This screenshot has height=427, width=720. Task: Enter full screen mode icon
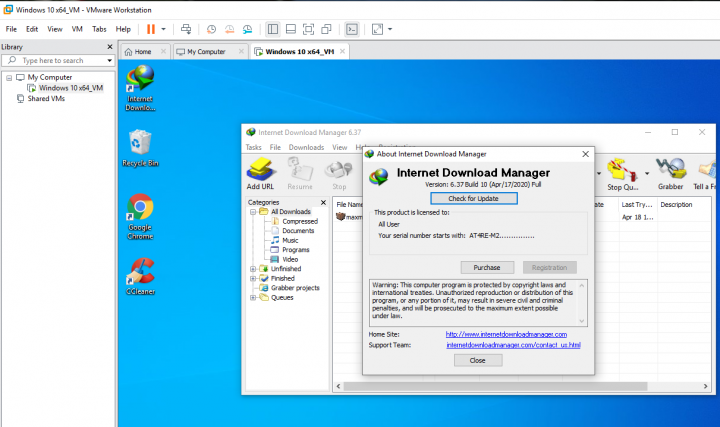(309, 29)
